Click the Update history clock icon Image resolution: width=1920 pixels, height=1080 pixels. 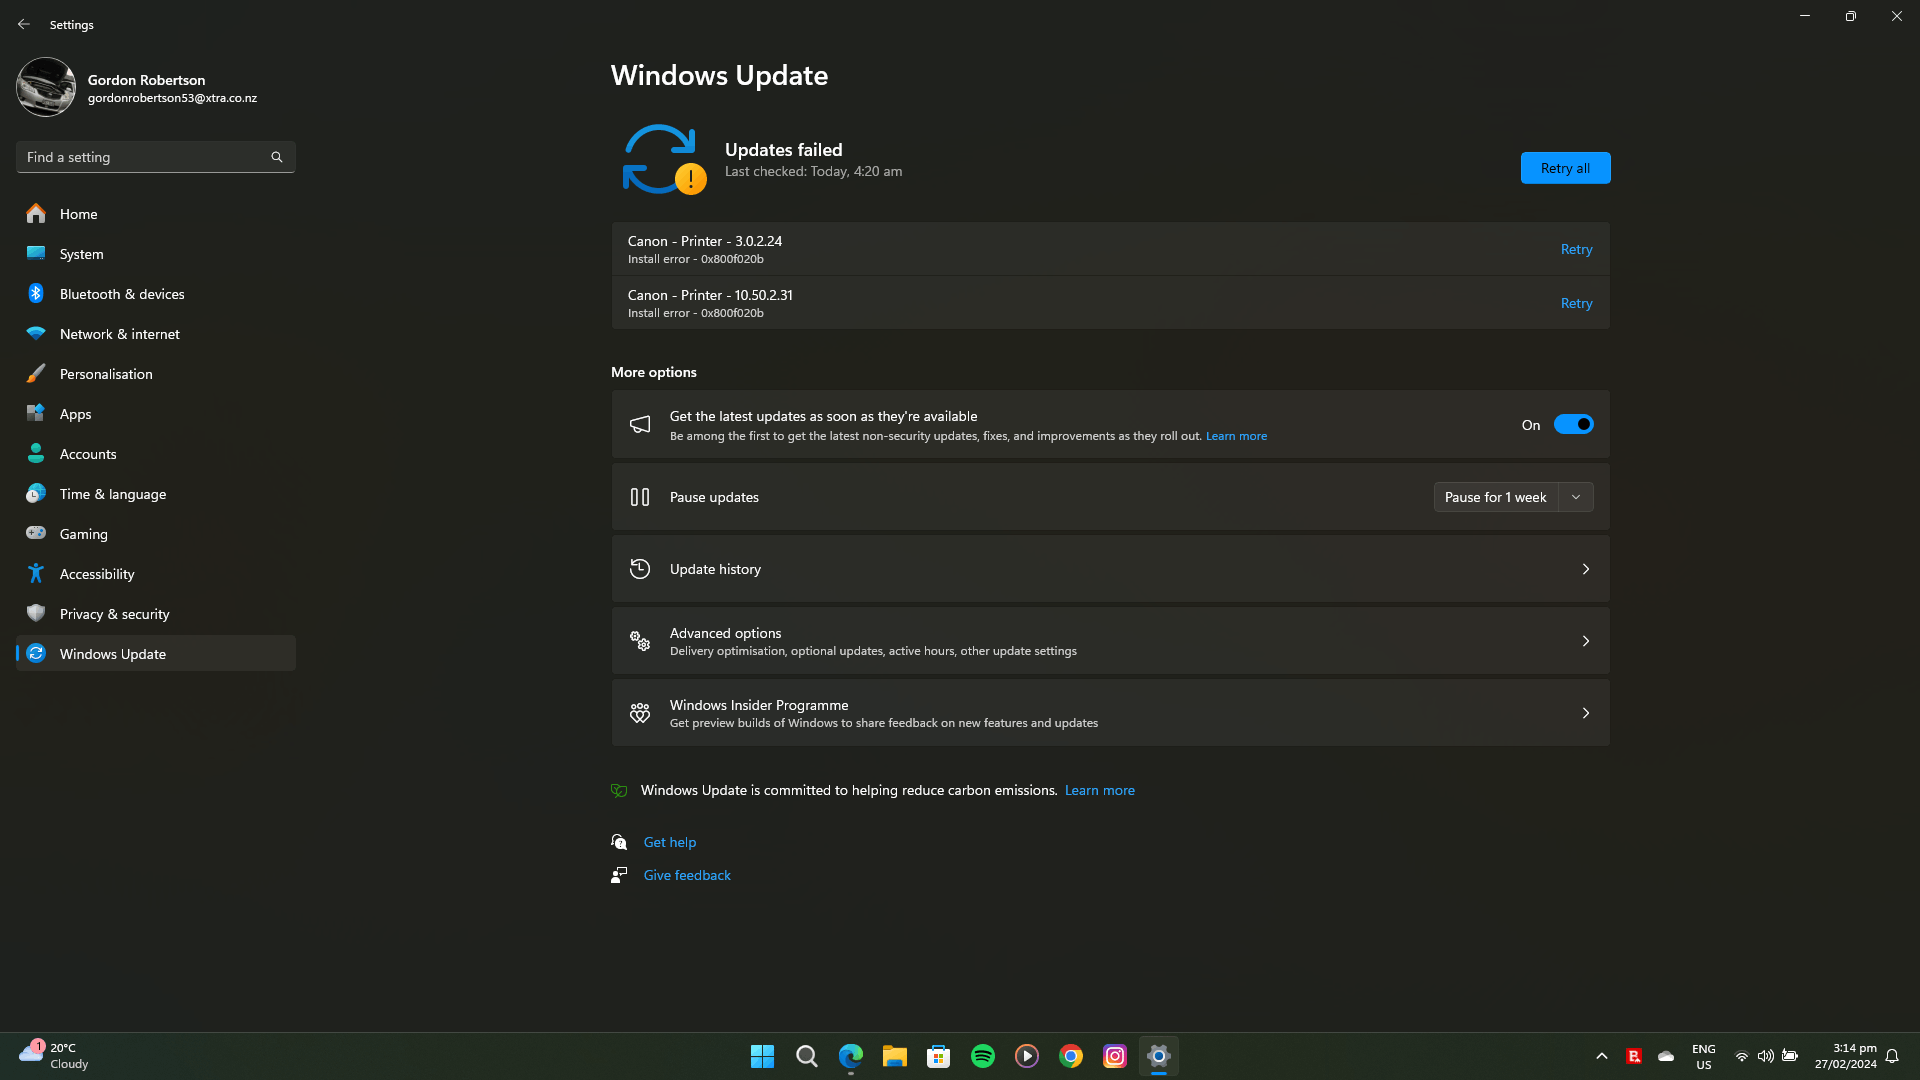640,569
